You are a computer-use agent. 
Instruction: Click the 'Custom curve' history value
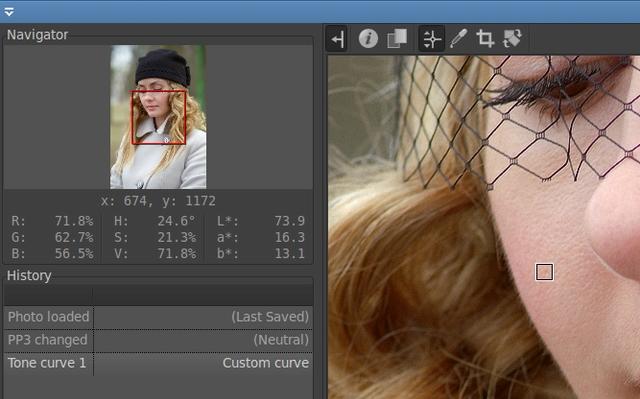[266, 363]
